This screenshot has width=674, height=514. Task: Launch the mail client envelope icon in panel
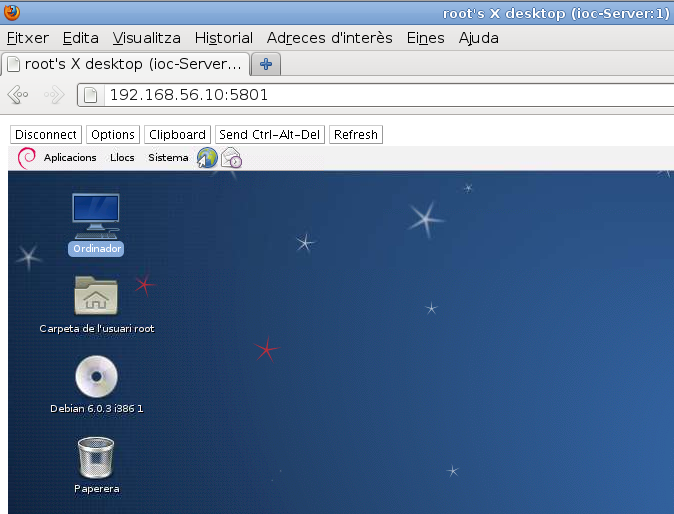pos(232,158)
